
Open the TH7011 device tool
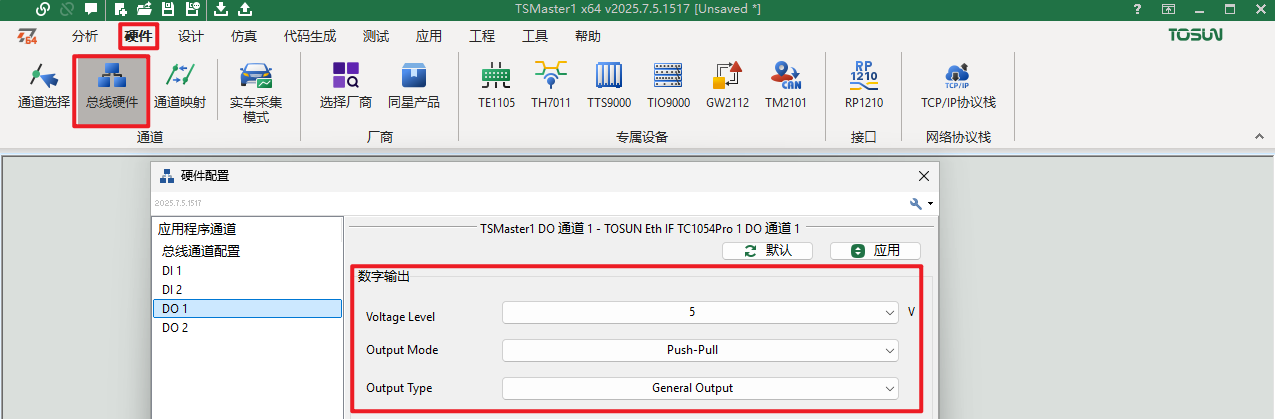pyautogui.click(x=550, y=87)
